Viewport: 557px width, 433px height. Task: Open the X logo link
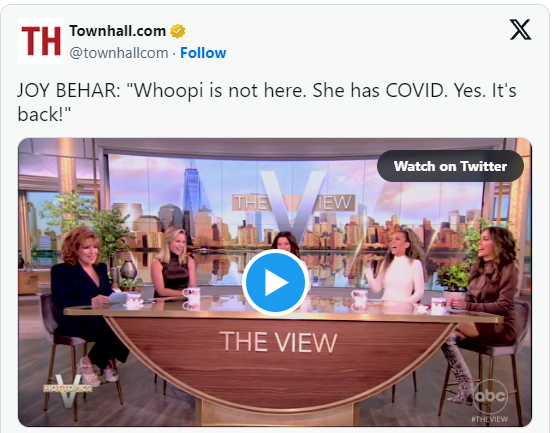(520, 30)
